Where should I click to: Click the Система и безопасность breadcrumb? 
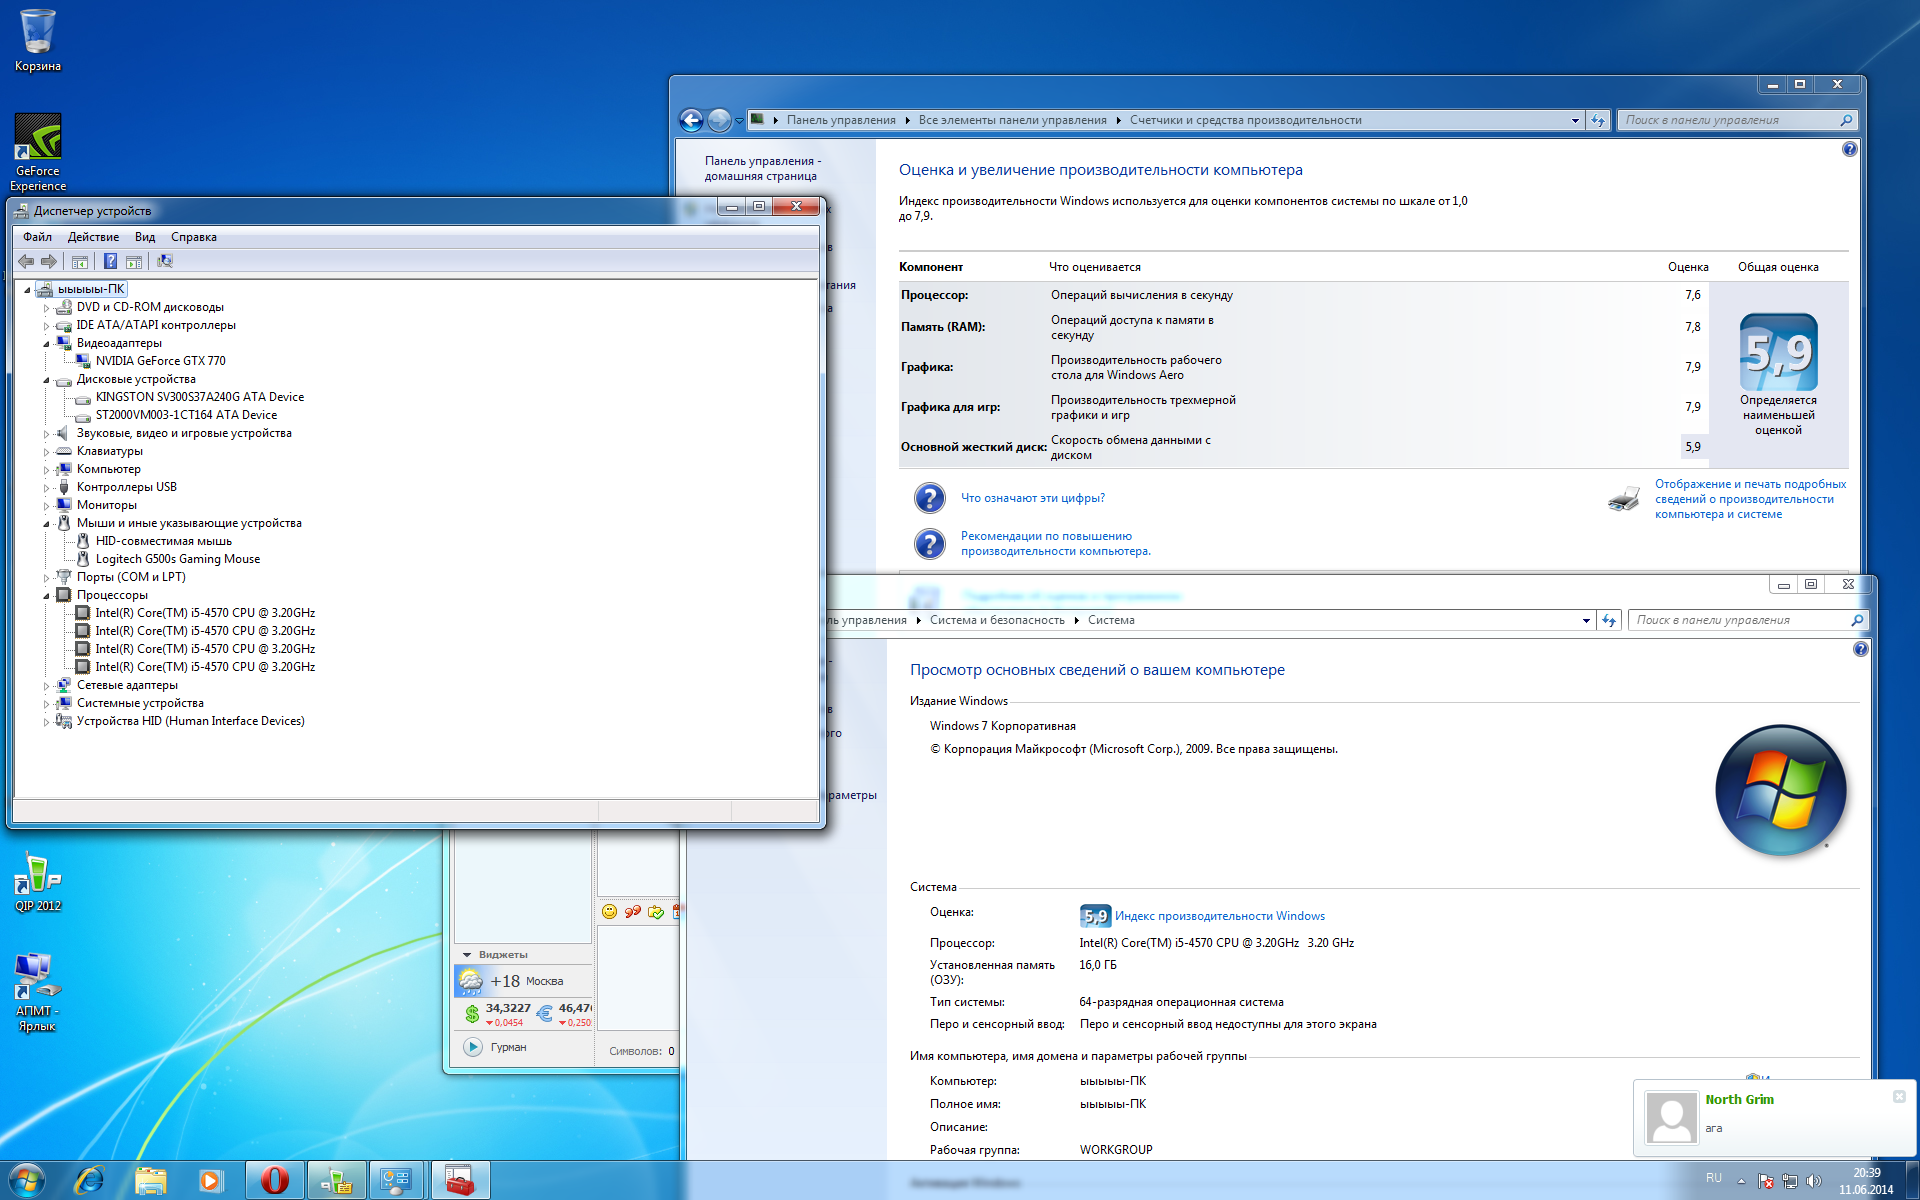click(x=997, y=620)
